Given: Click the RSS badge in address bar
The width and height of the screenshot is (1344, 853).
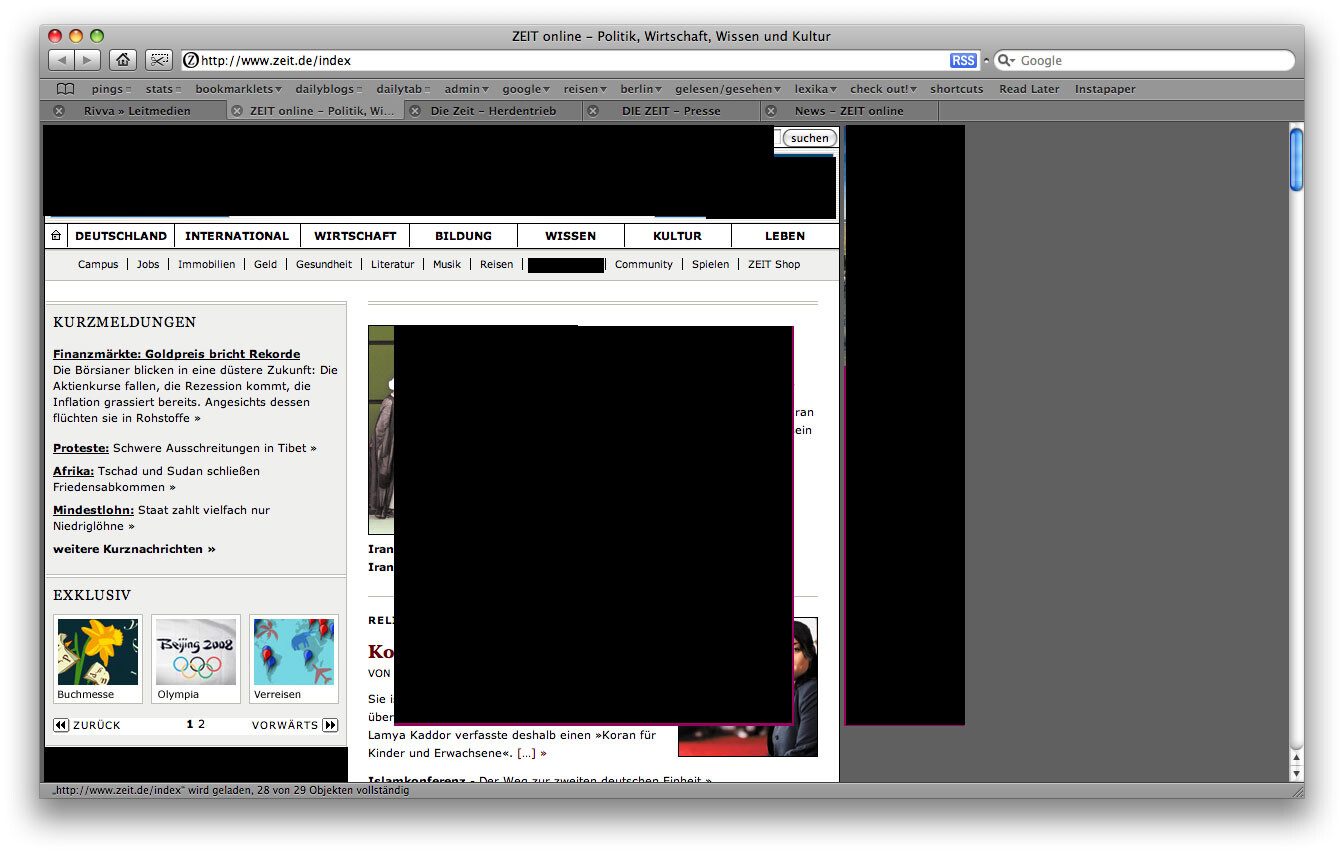Looking at the screenshot, I should coord(963,61).
